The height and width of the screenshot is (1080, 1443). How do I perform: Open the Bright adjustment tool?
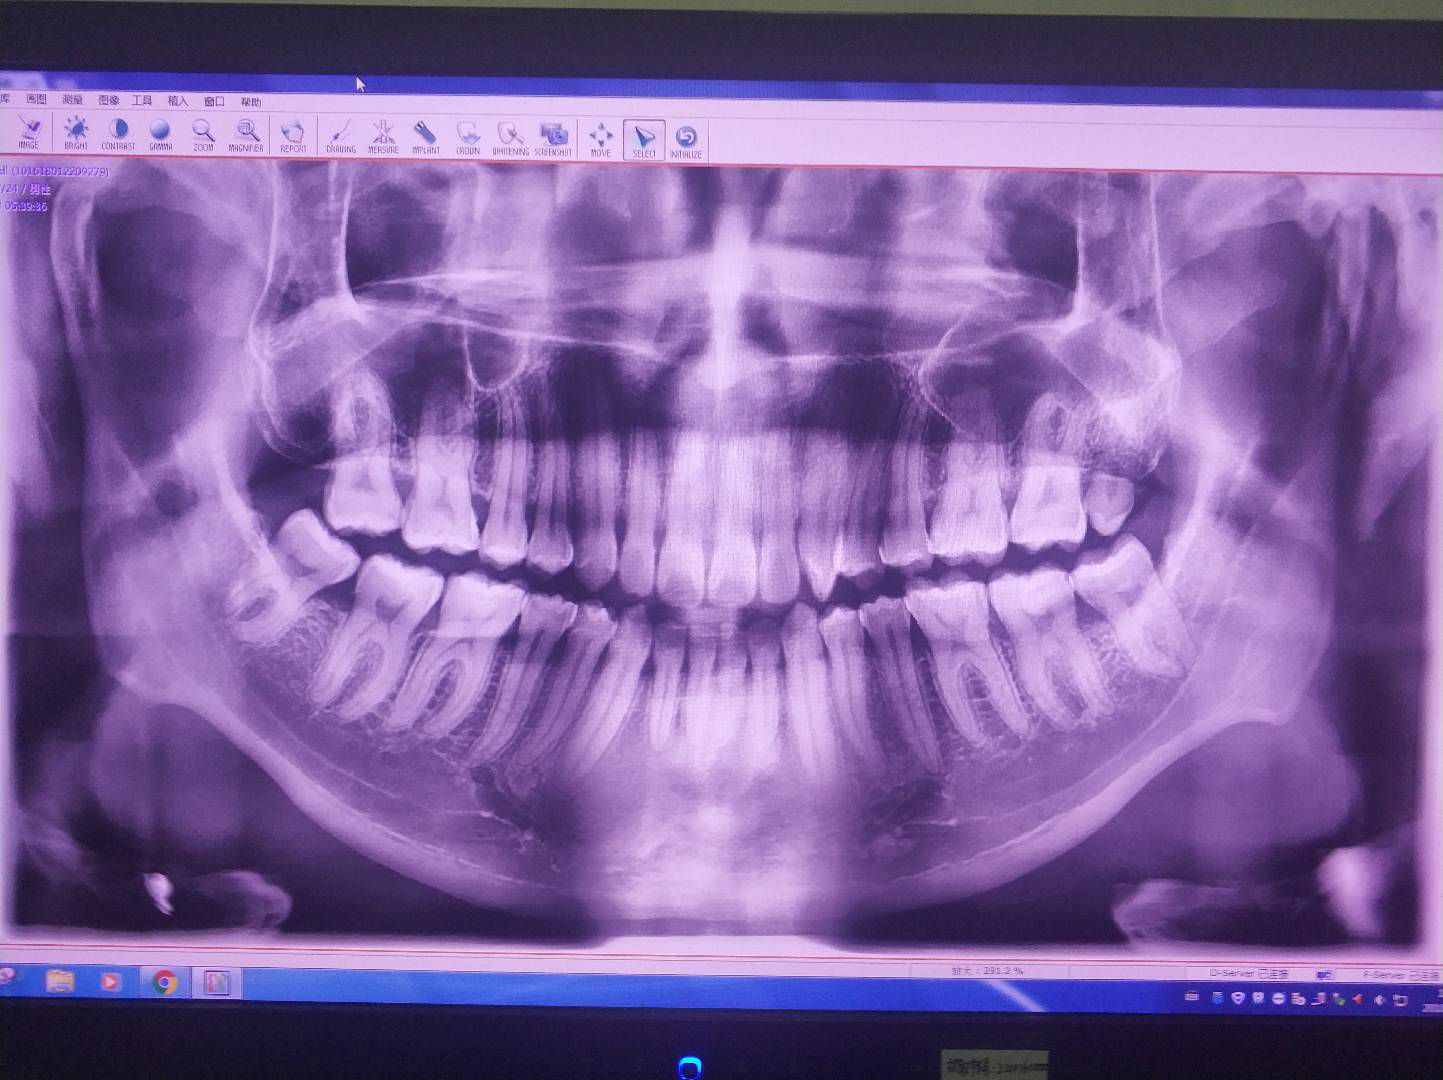coord(76,133)
